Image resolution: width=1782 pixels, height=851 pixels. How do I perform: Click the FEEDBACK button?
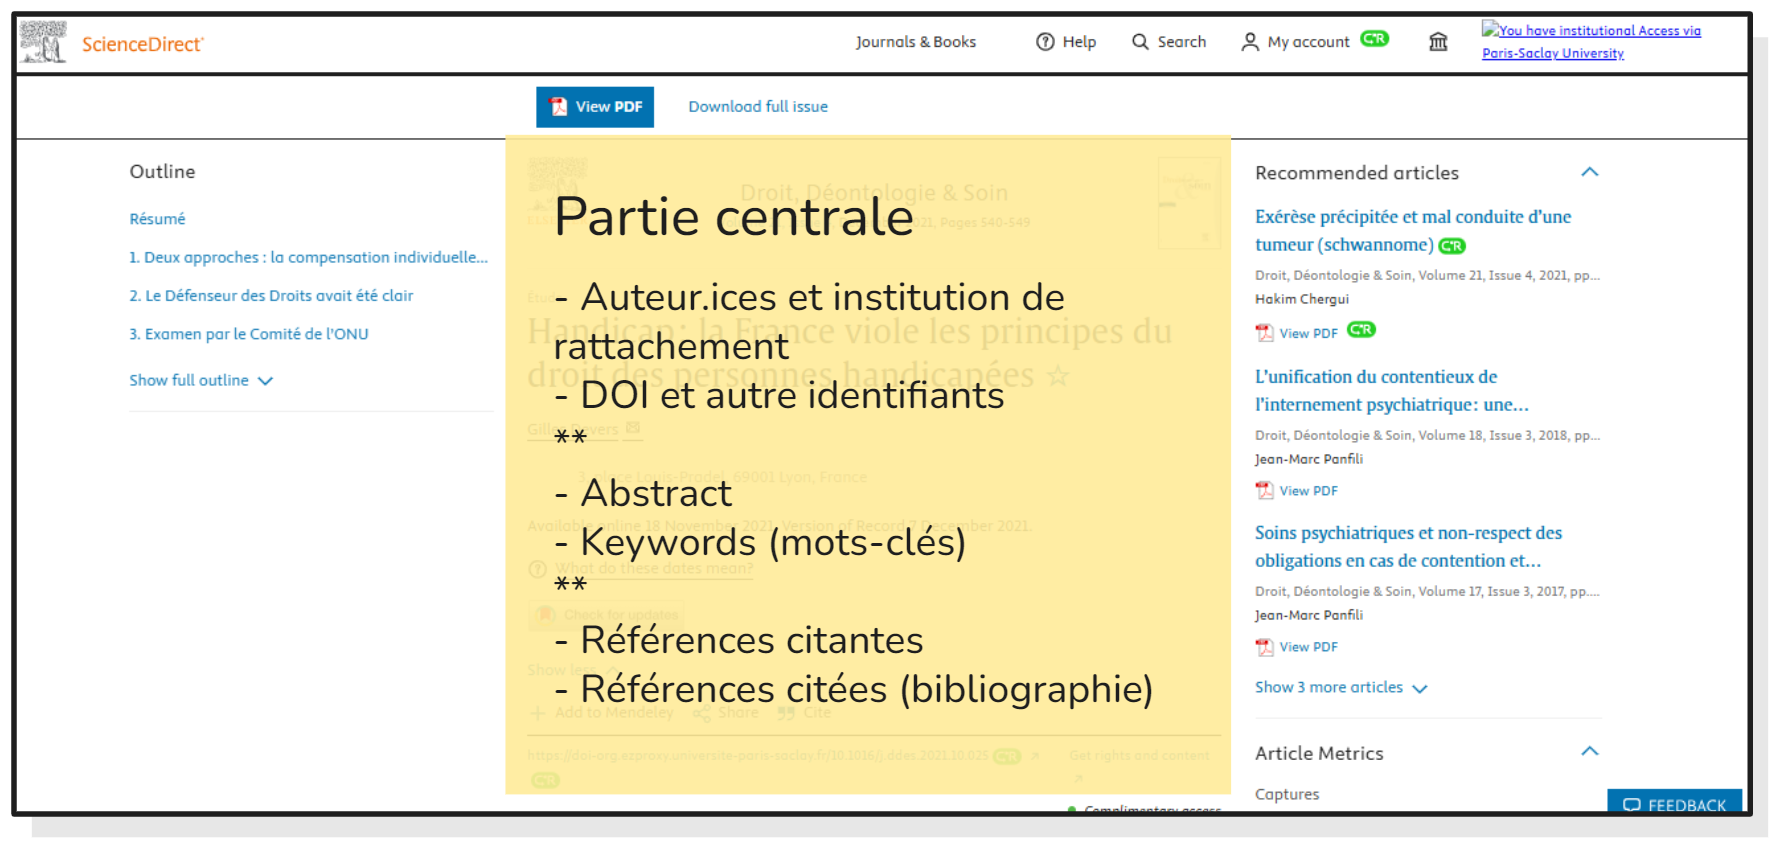coord(1674,803)
